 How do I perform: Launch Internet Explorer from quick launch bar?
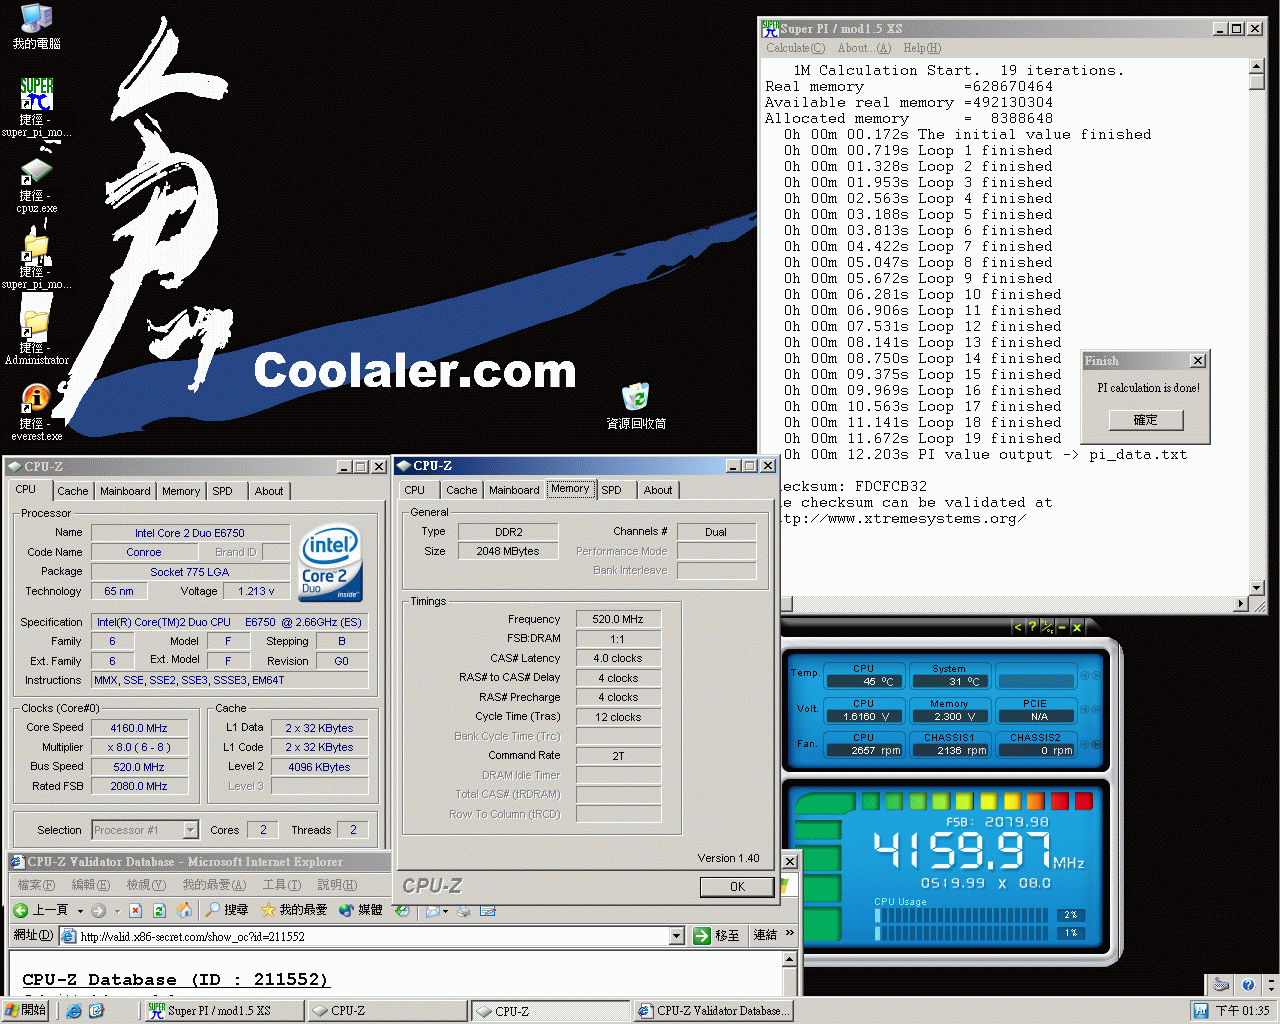pos(74,1011)
